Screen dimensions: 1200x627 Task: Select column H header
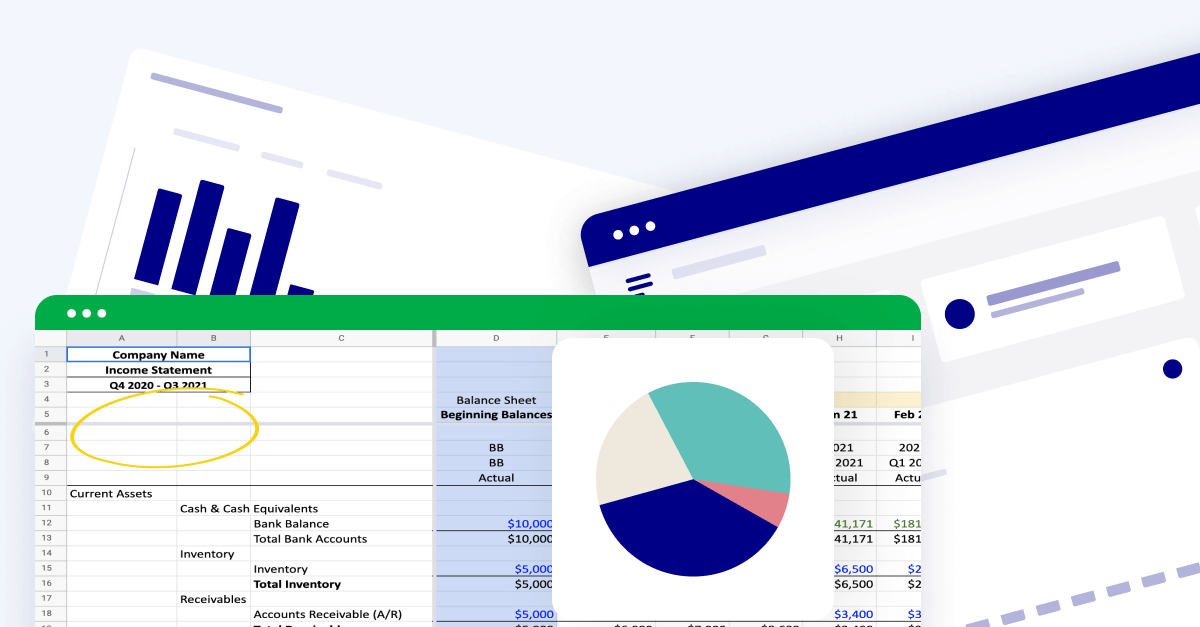[840, 338]
